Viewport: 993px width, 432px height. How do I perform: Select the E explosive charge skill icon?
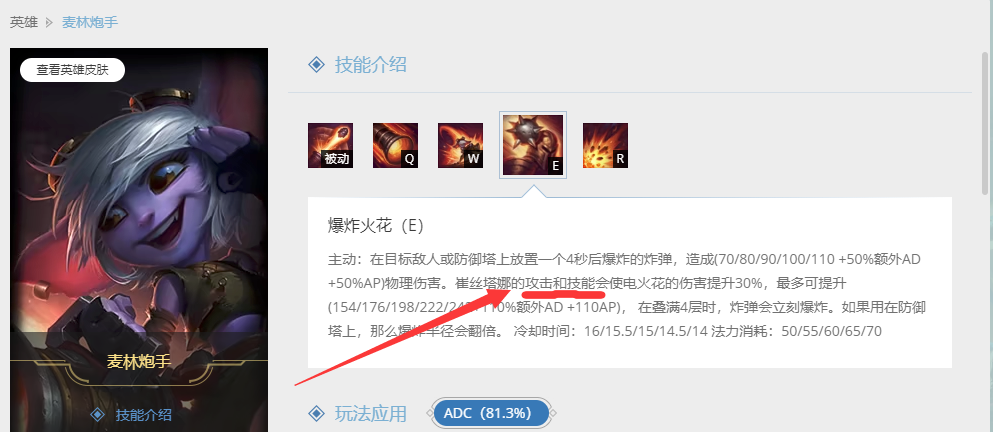(x=533, y=145)
